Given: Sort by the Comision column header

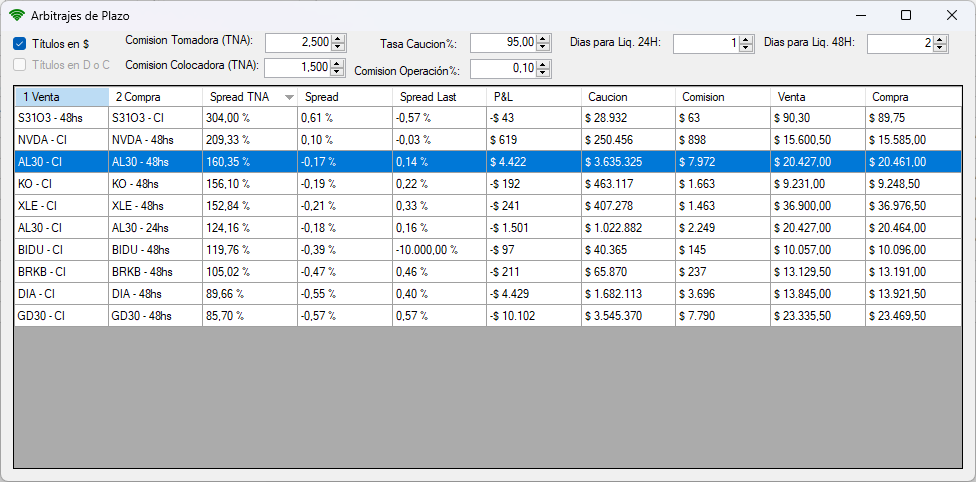Looking at the screenshot, I should coord(723,97).
